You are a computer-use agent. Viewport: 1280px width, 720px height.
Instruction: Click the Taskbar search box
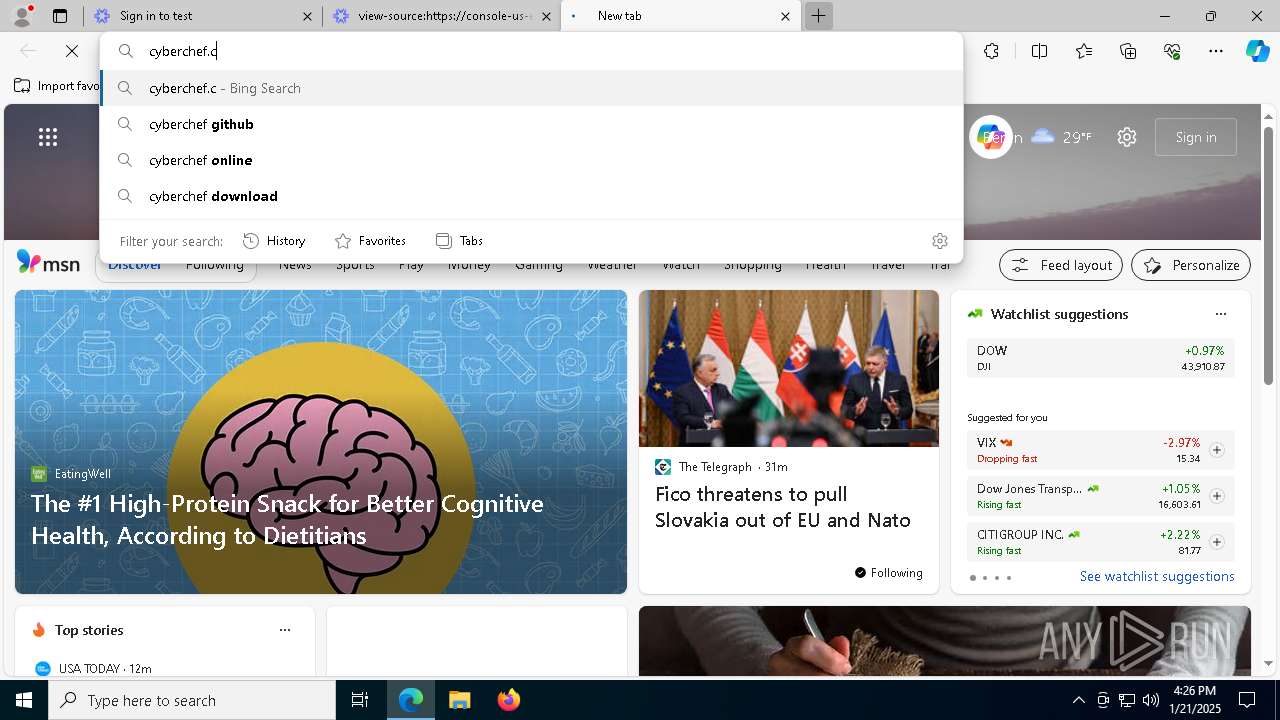pyautogui.click(x=192, y=700)
